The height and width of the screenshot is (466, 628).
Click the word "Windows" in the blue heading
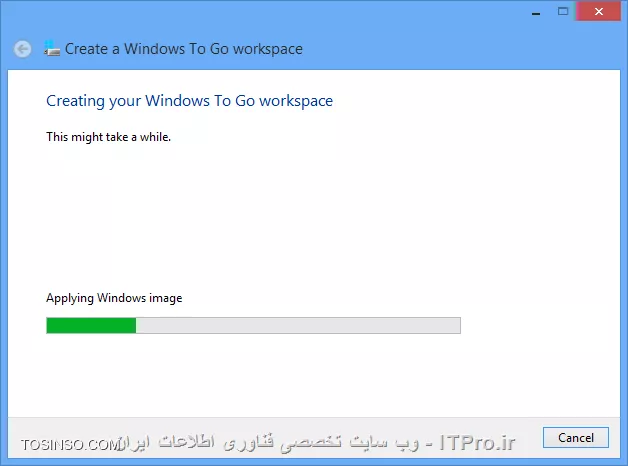tap(177, 100)
